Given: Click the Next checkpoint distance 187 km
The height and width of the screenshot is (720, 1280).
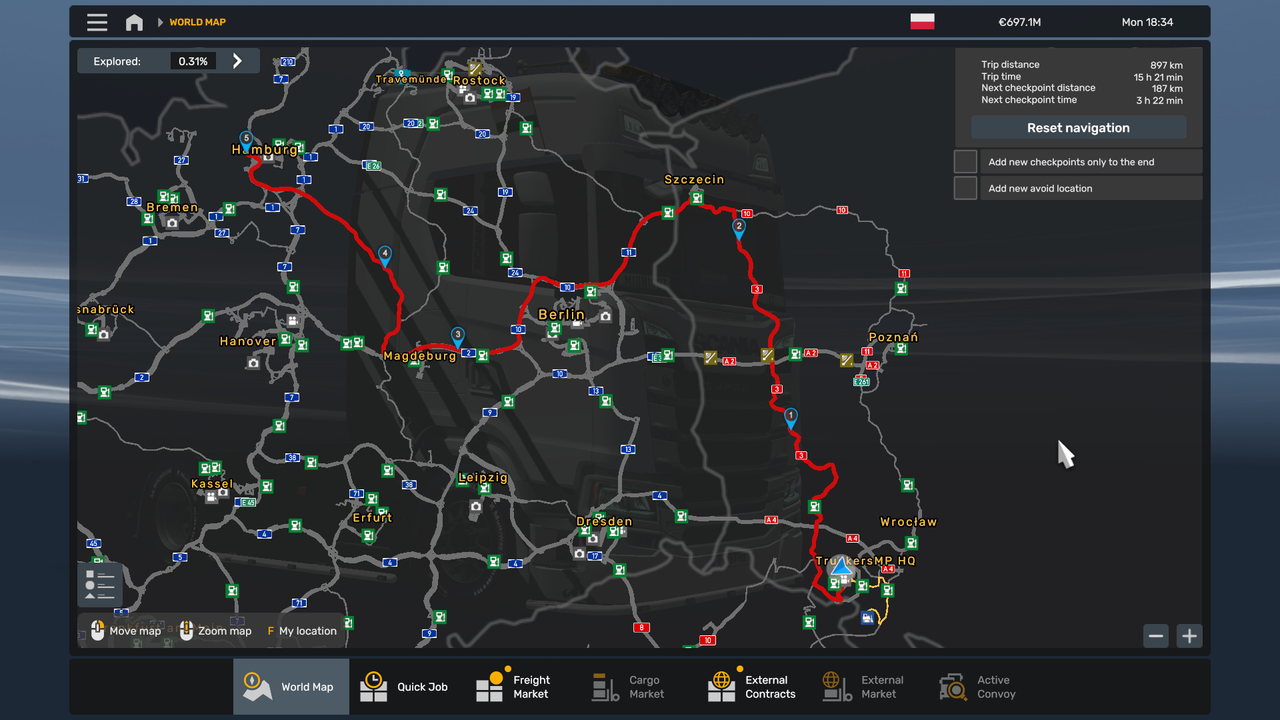Looking at the screenshot, I should click(1167, 88).
